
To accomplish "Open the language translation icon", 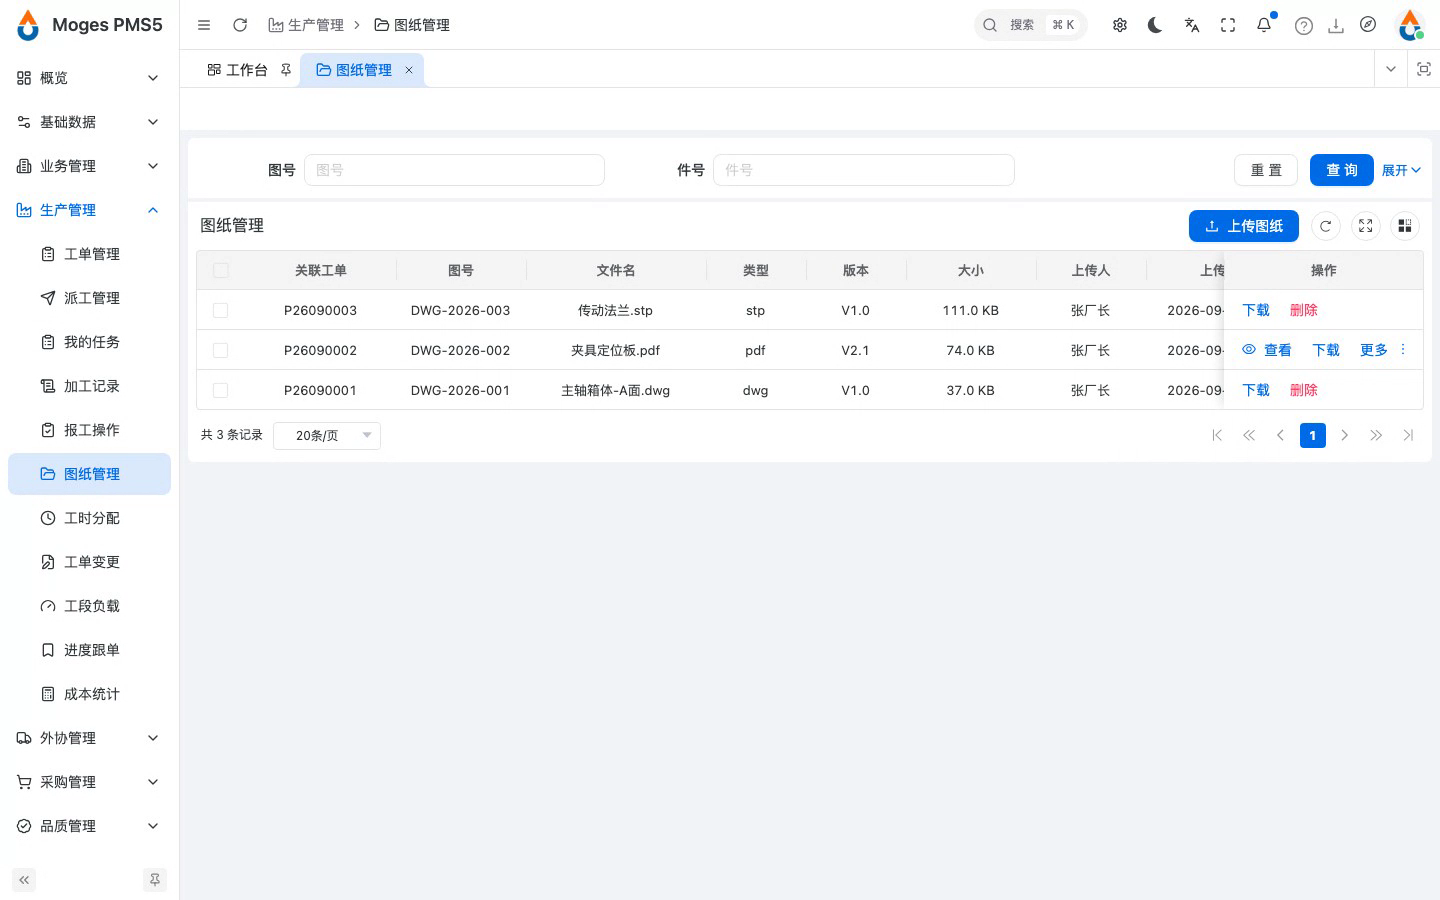I will [x=1192, y=25].
